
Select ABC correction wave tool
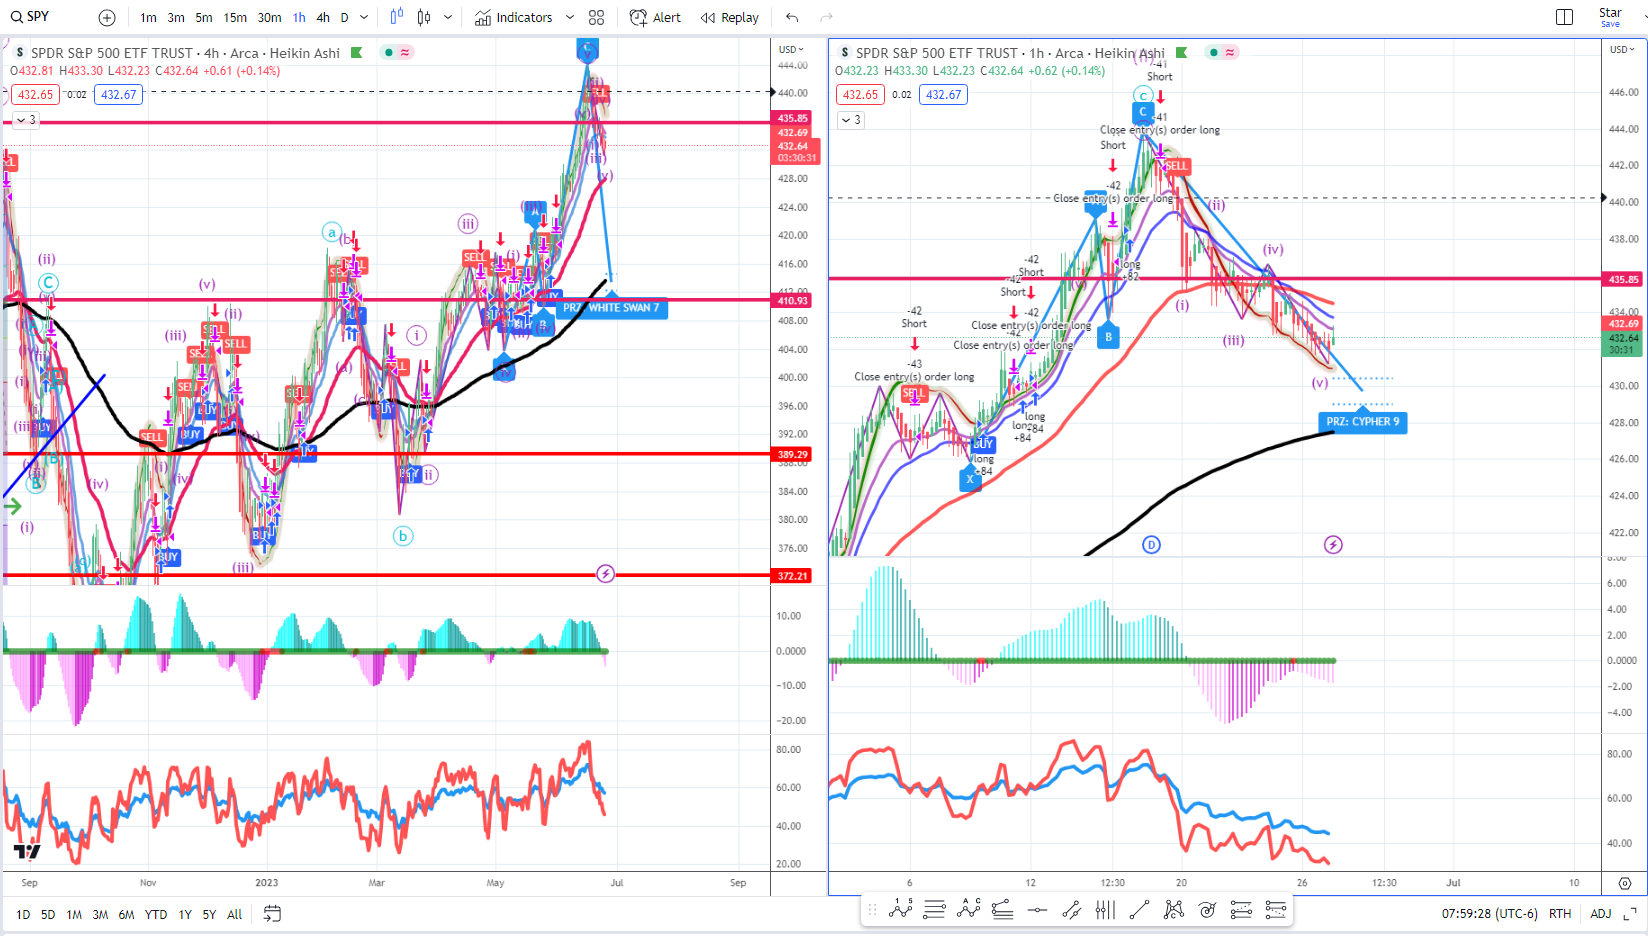pos(969,909)
